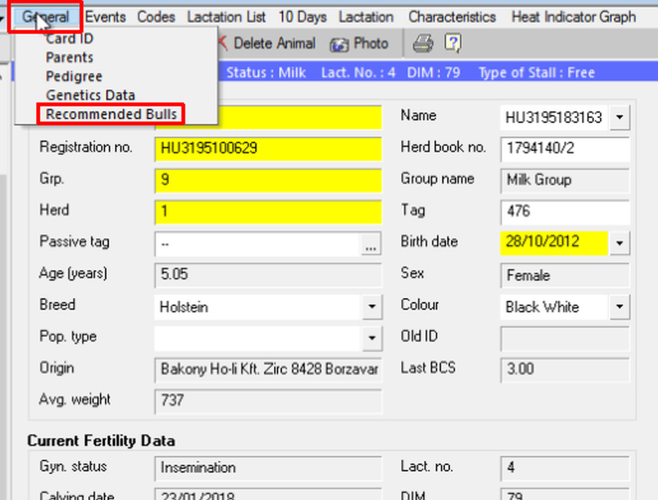Expand the Pop. type dropdown
658x500 pixels.
[x=371, y=338]
